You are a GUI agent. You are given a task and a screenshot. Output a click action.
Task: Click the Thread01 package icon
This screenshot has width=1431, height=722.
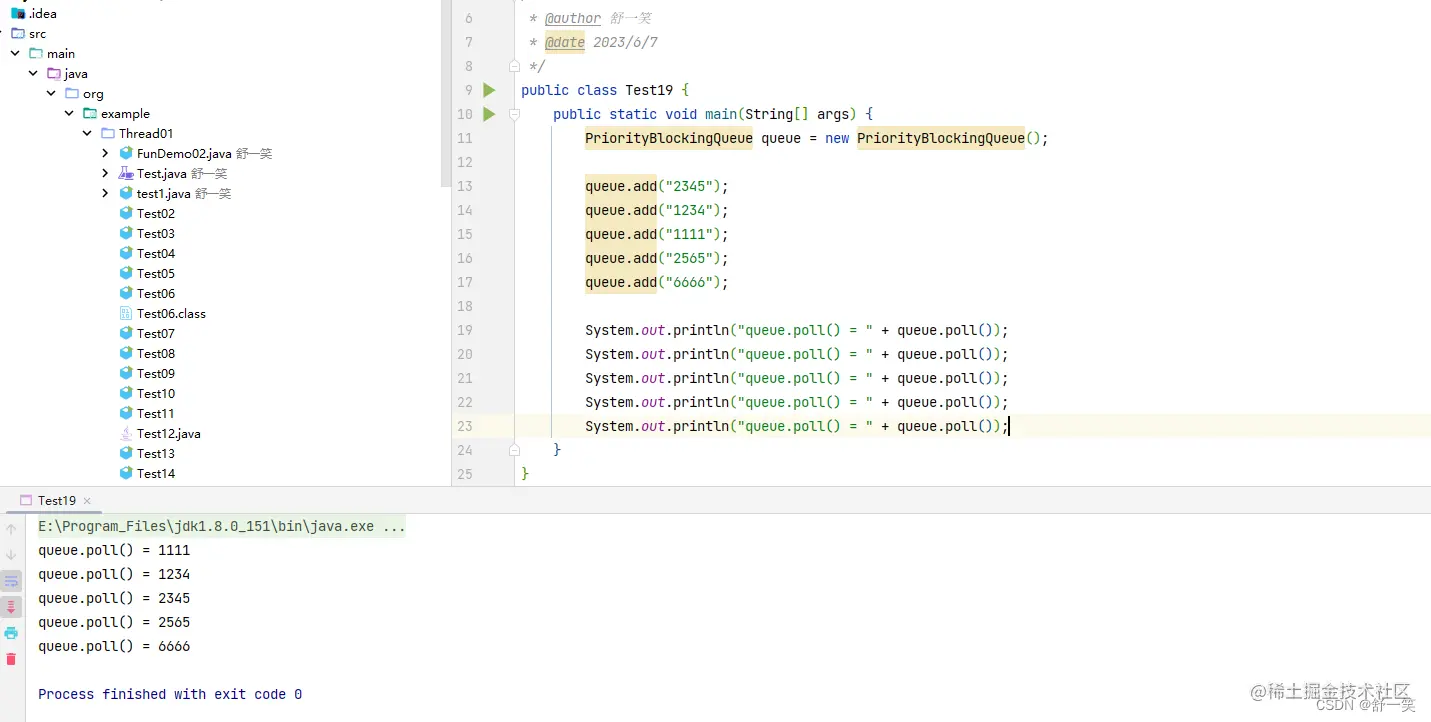[x=108, y=133]
